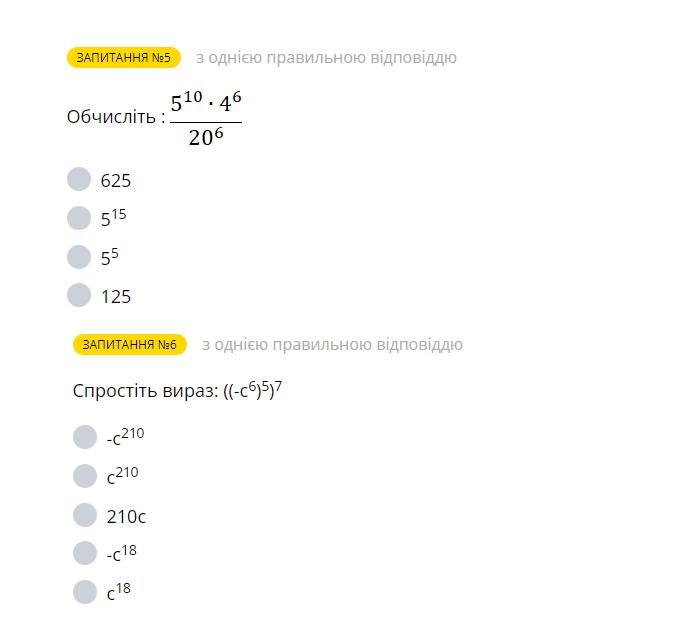This screenshot has width=687, height=622.
Task: Select answer 125 for question 5
Action: tap(79, 295)
